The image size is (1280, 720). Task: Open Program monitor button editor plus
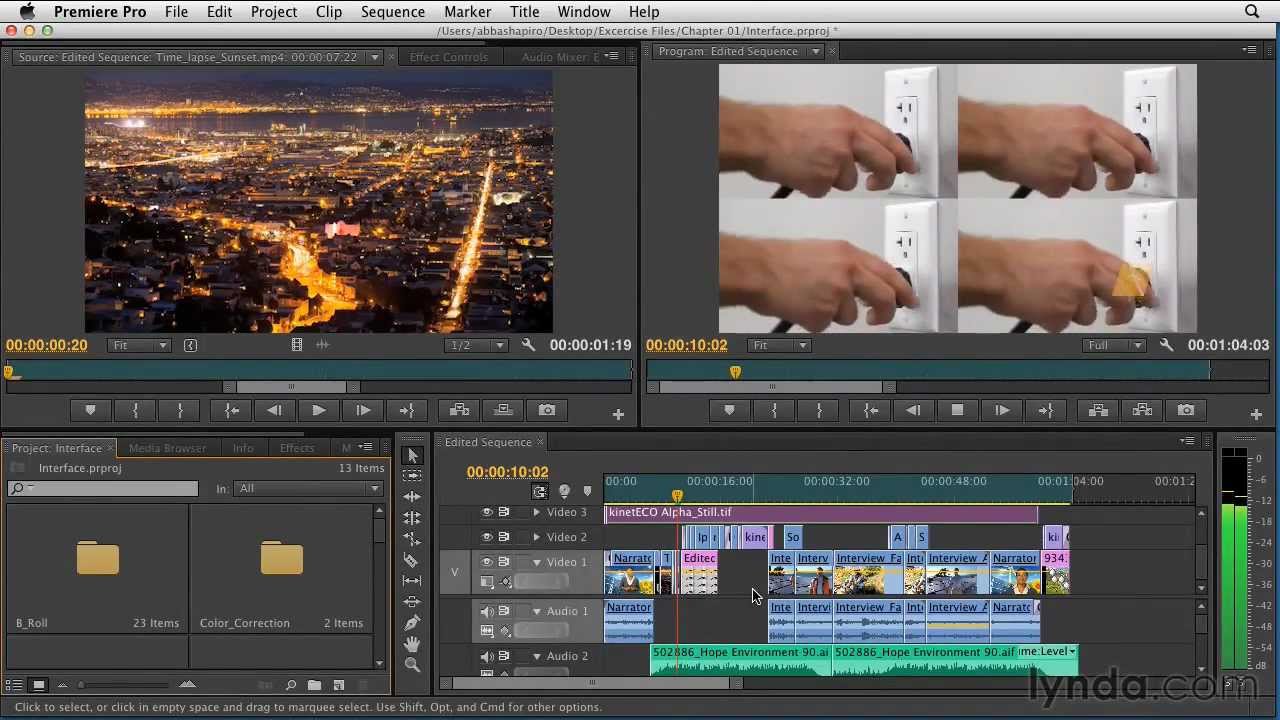click(x=1256, y=414)
